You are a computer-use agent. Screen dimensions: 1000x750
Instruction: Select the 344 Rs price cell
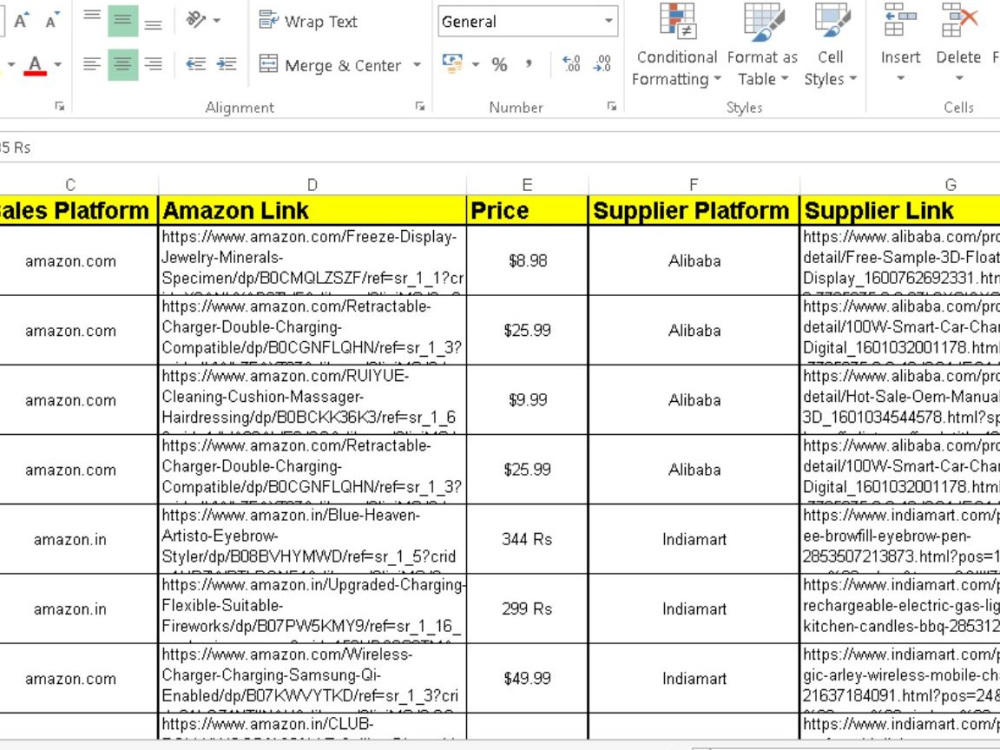(527, 540)
